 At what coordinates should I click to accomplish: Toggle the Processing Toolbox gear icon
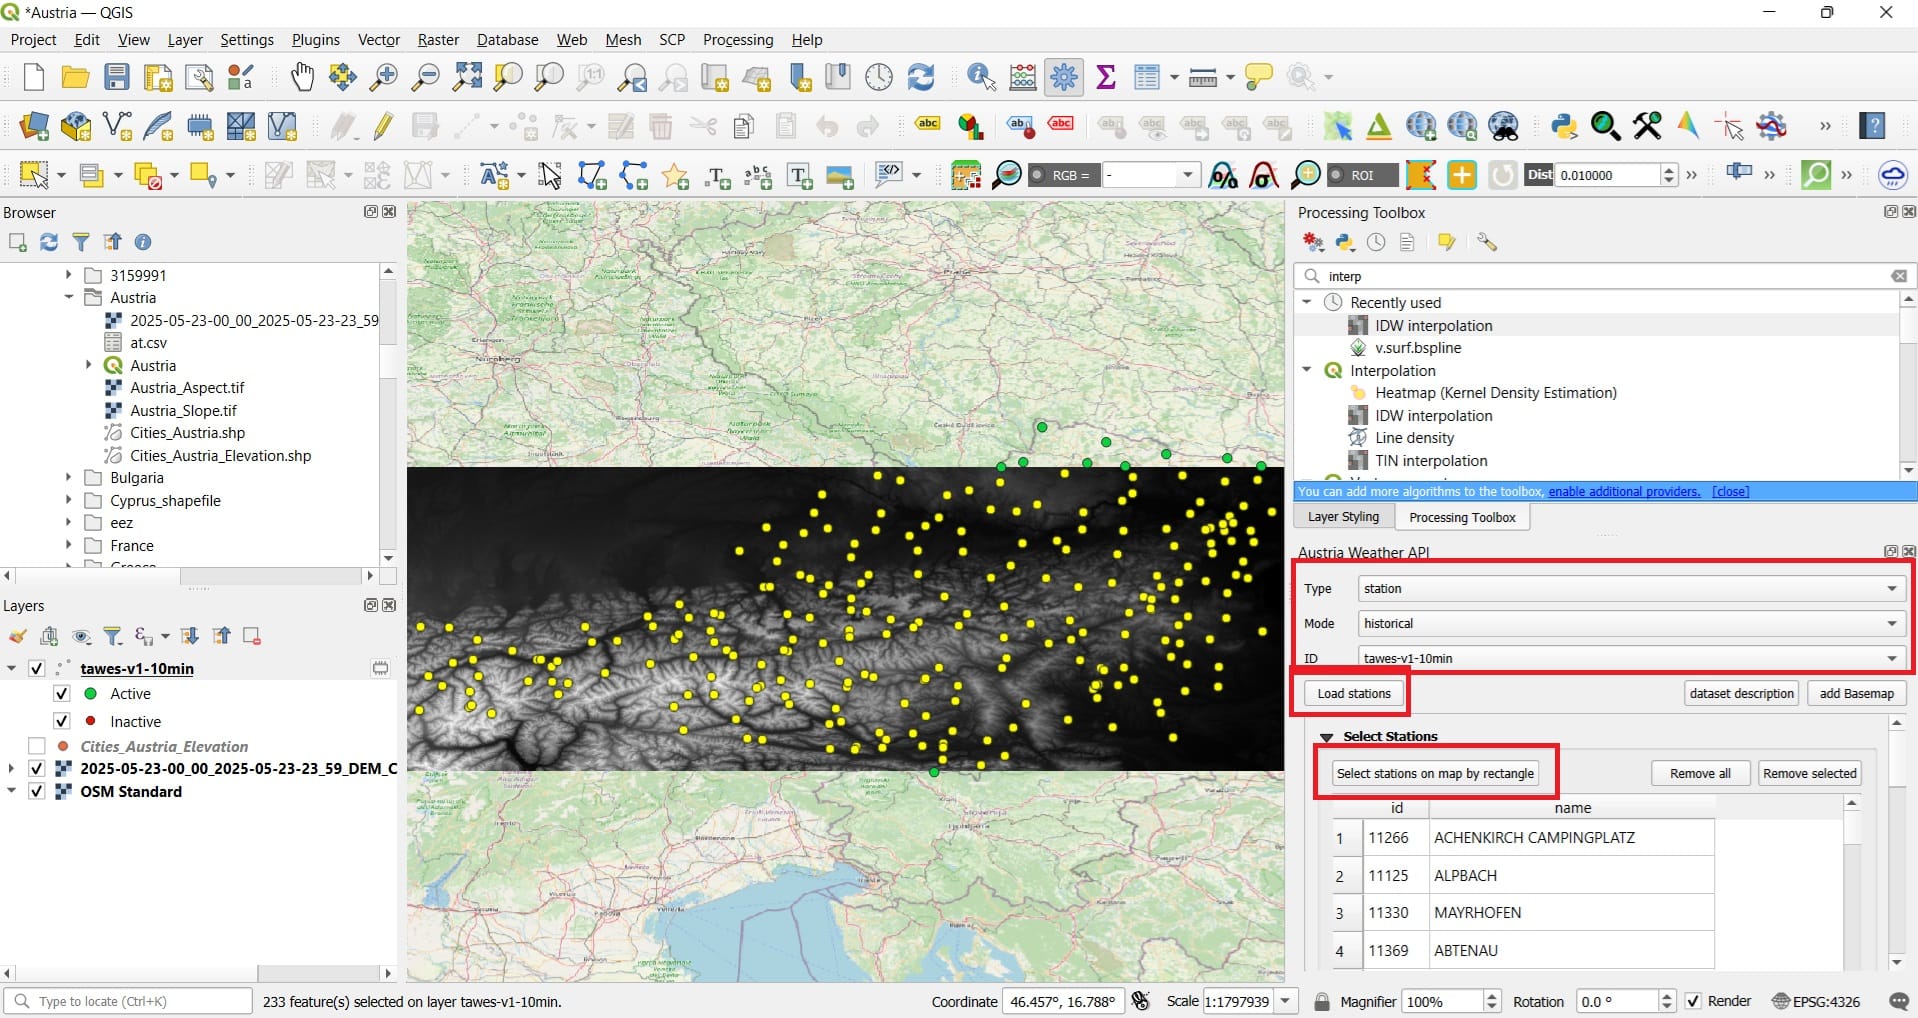tap(1064, 77)
